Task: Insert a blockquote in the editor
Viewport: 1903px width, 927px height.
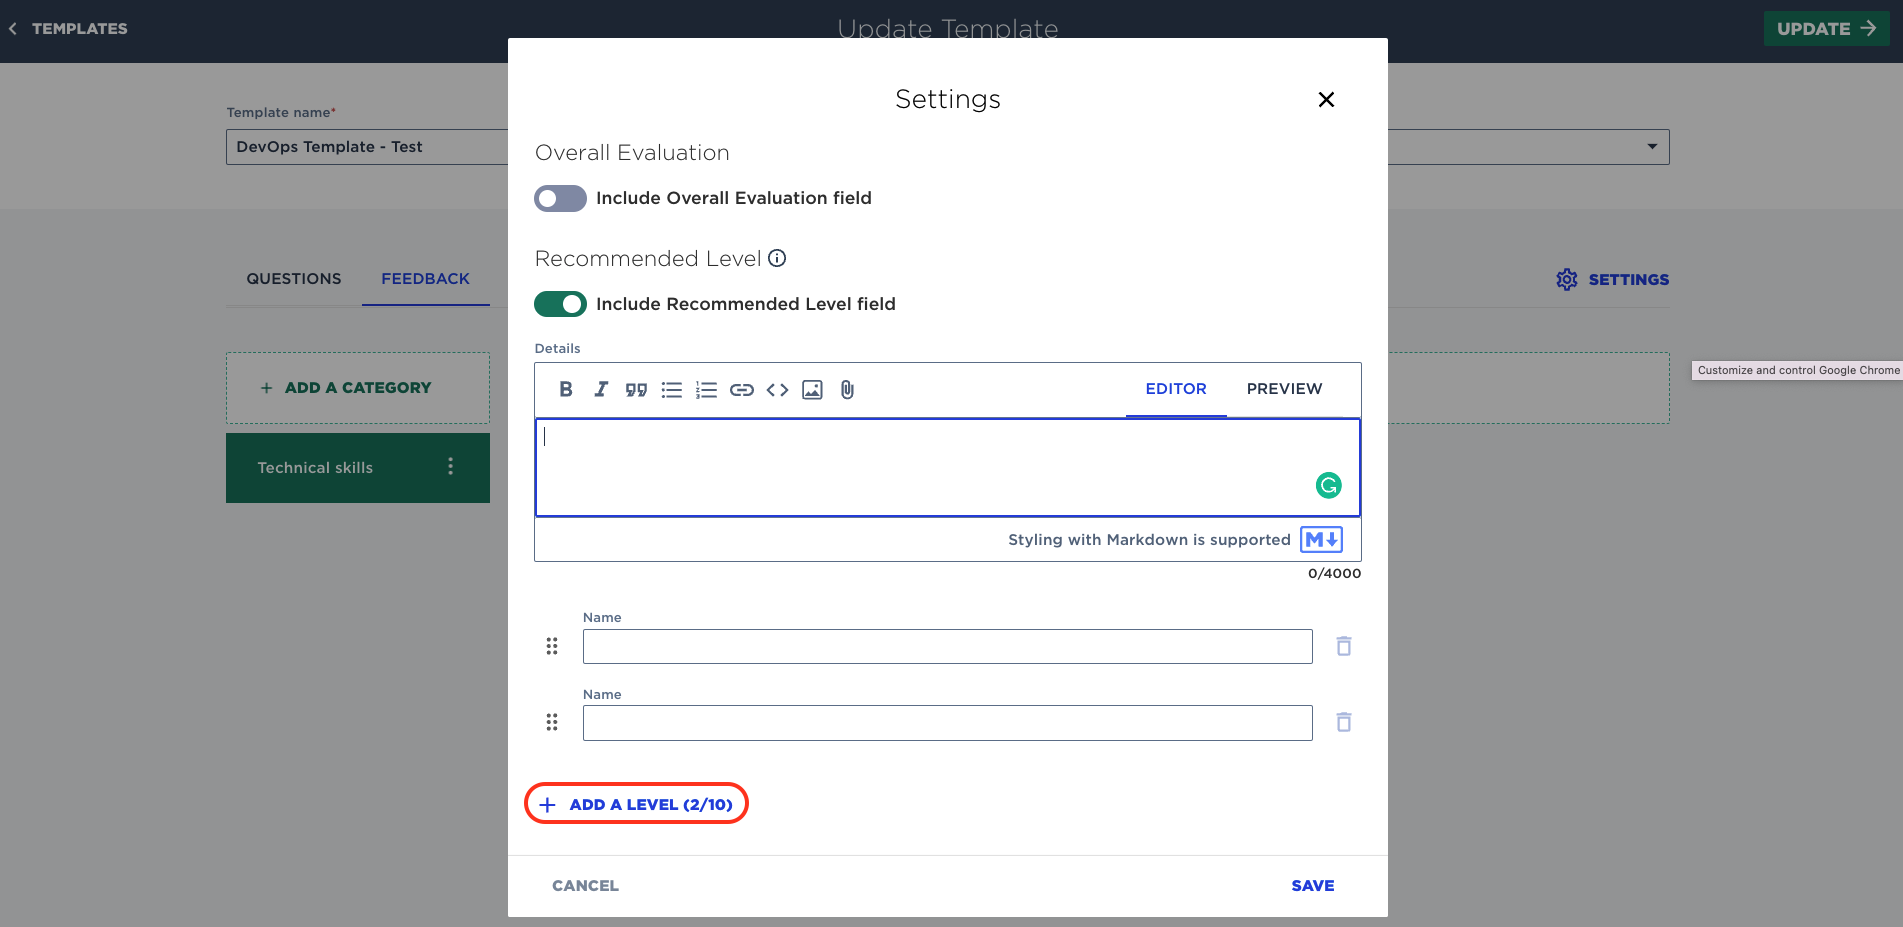Action: click(636, 390)
